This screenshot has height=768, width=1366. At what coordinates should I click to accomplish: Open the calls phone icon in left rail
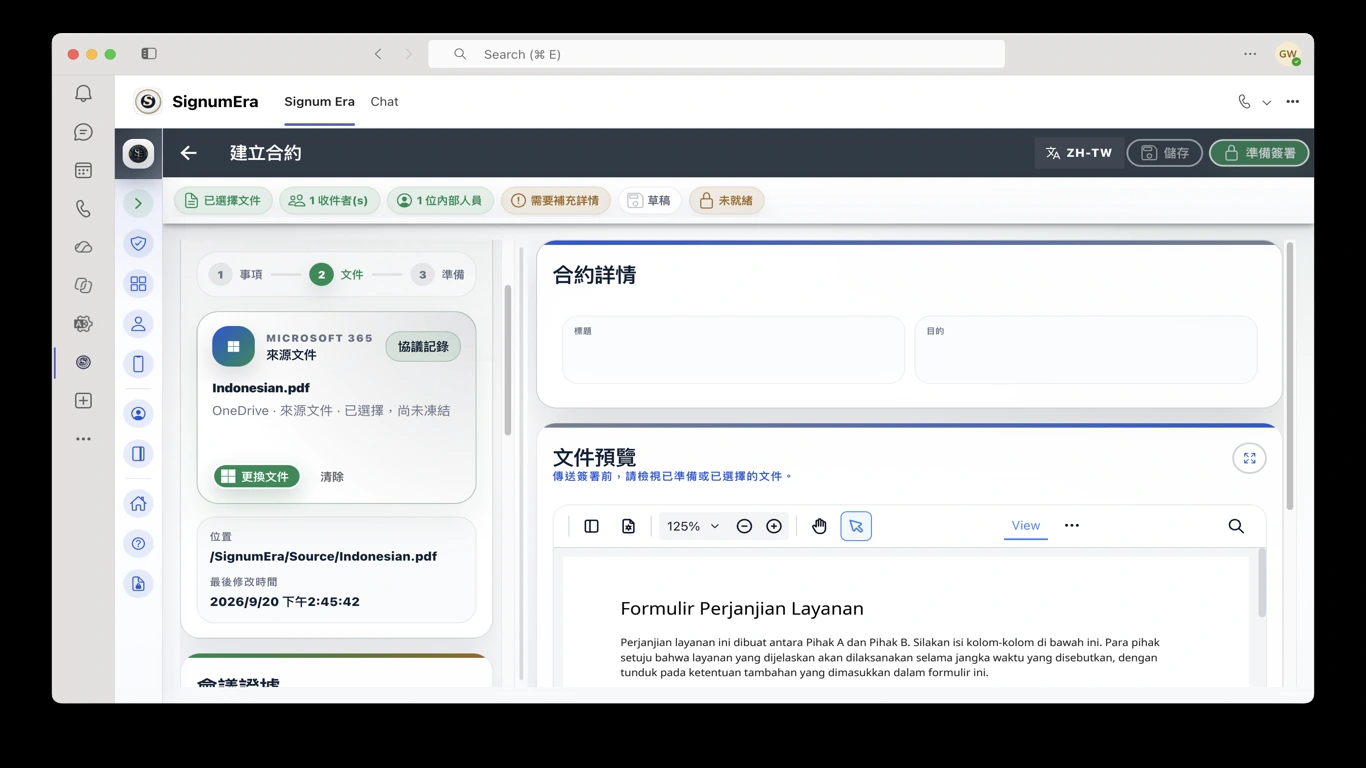coord(83,209)
